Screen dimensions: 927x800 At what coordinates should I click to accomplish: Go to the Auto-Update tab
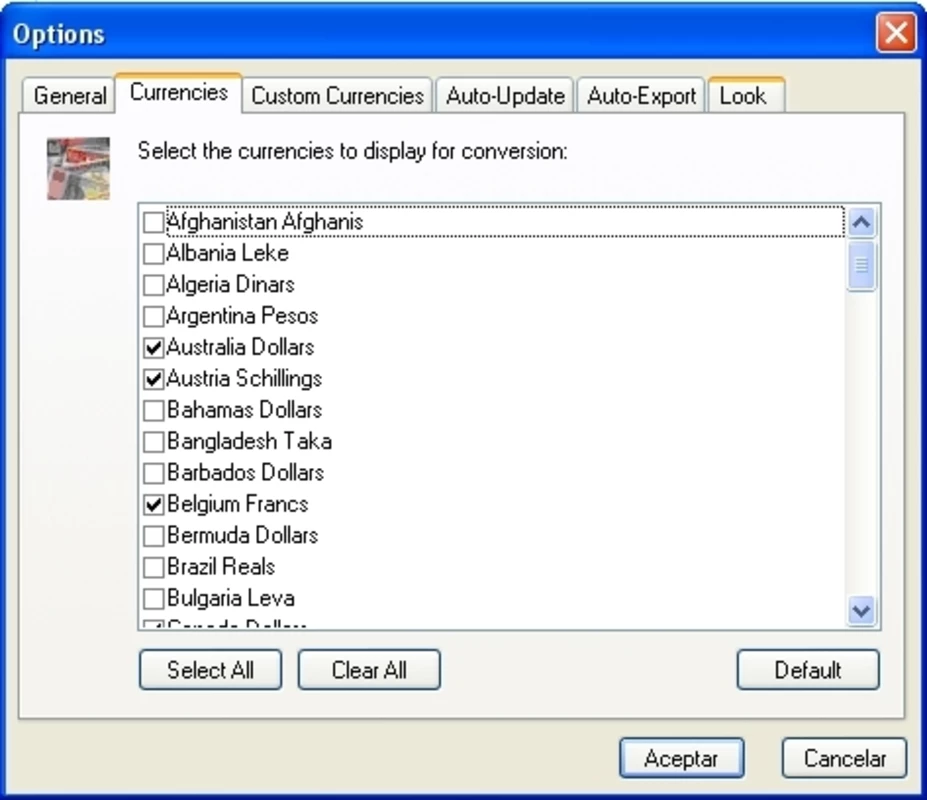pos(505,95)
